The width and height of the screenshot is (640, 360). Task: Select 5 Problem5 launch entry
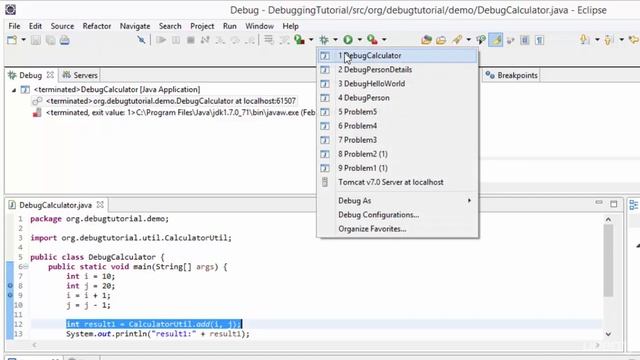coord(398,112)
